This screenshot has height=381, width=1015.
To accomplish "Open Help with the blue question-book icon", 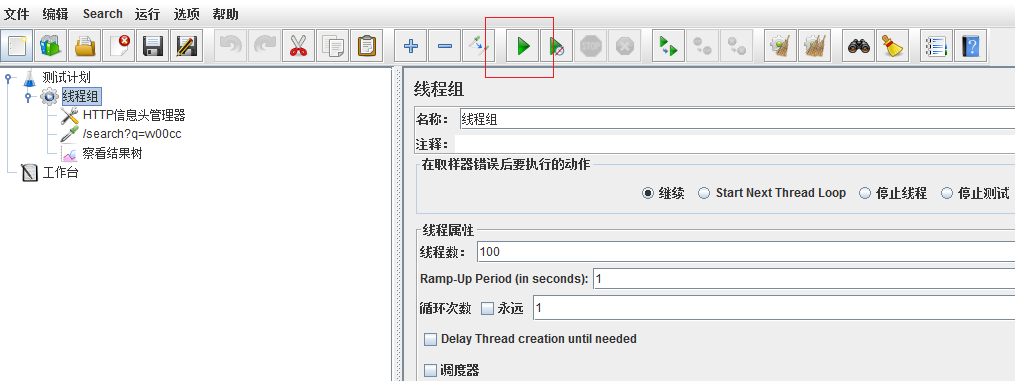I will tap(970, 46).
